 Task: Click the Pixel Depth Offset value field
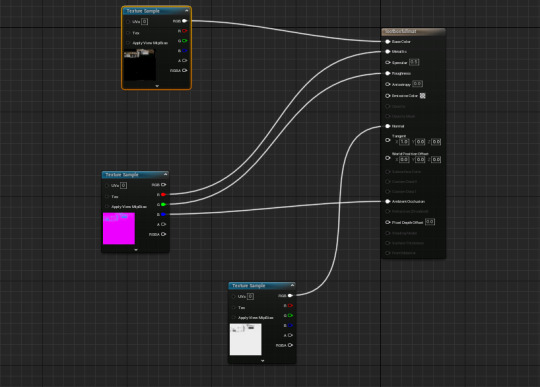pyautogui.click(x=430, y=222)
